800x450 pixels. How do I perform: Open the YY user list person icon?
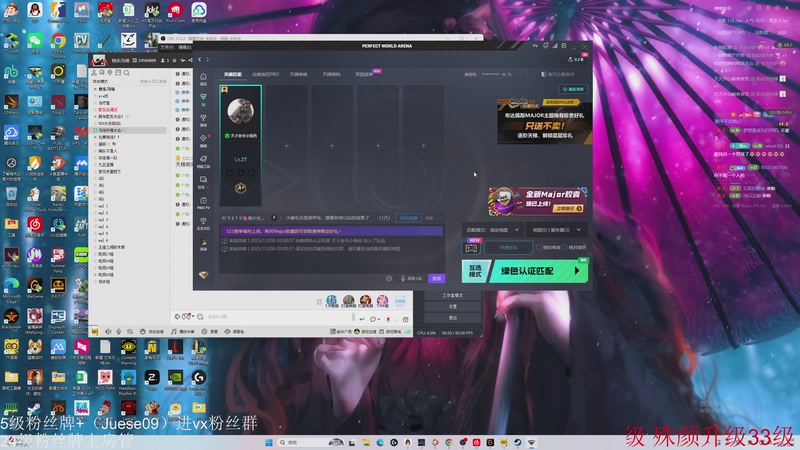94,73
